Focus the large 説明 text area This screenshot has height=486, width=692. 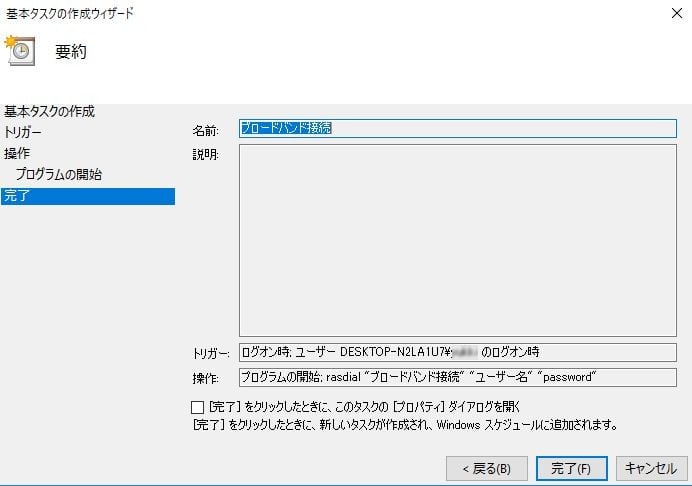pos(457,241)
